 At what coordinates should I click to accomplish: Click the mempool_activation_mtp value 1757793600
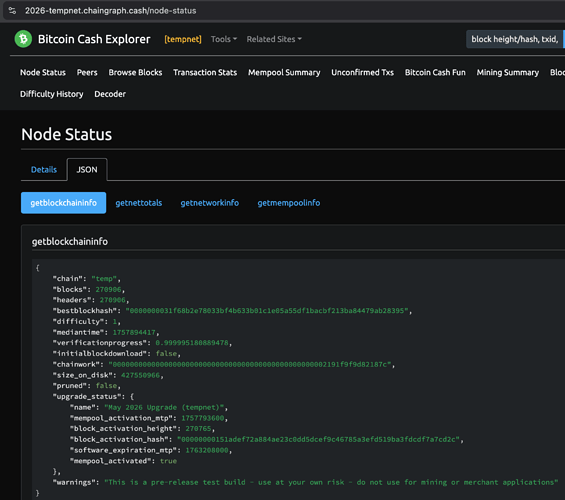[x=203, y=418]
